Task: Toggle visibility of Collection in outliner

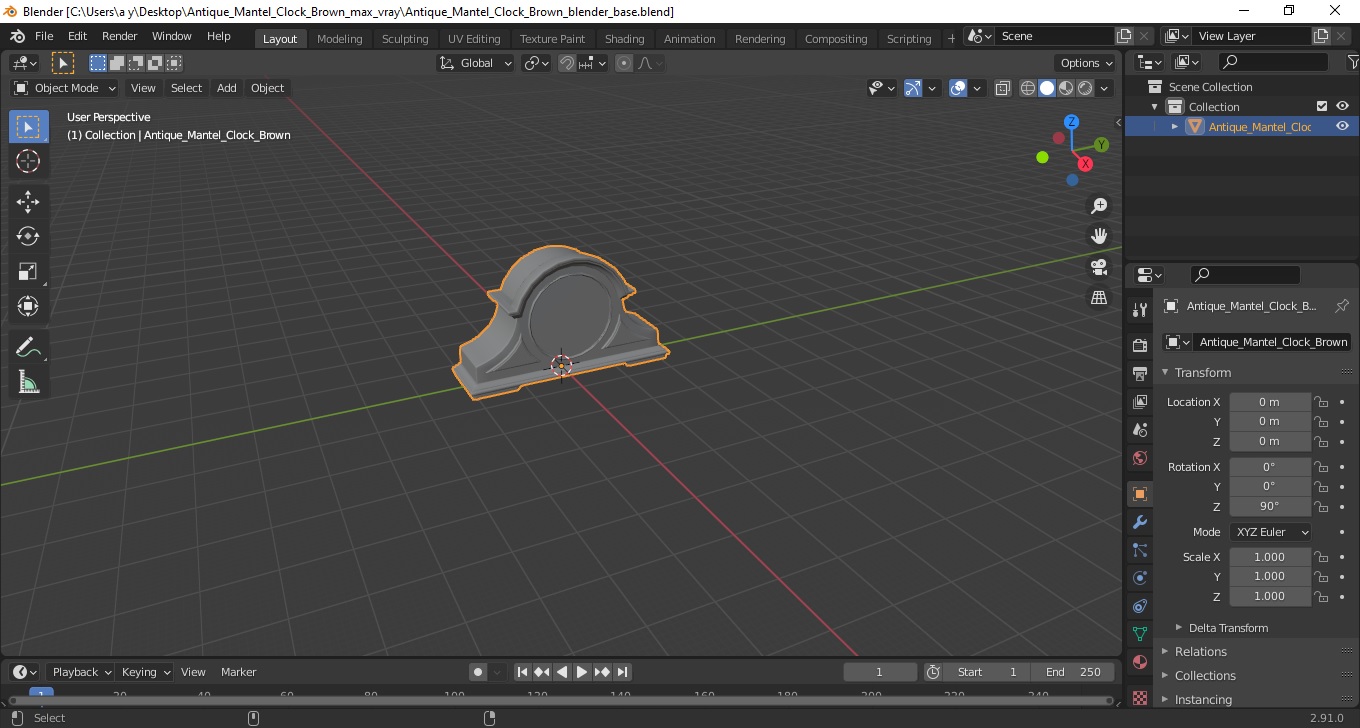Action: pyautogui.click(x=1342, y=106)
